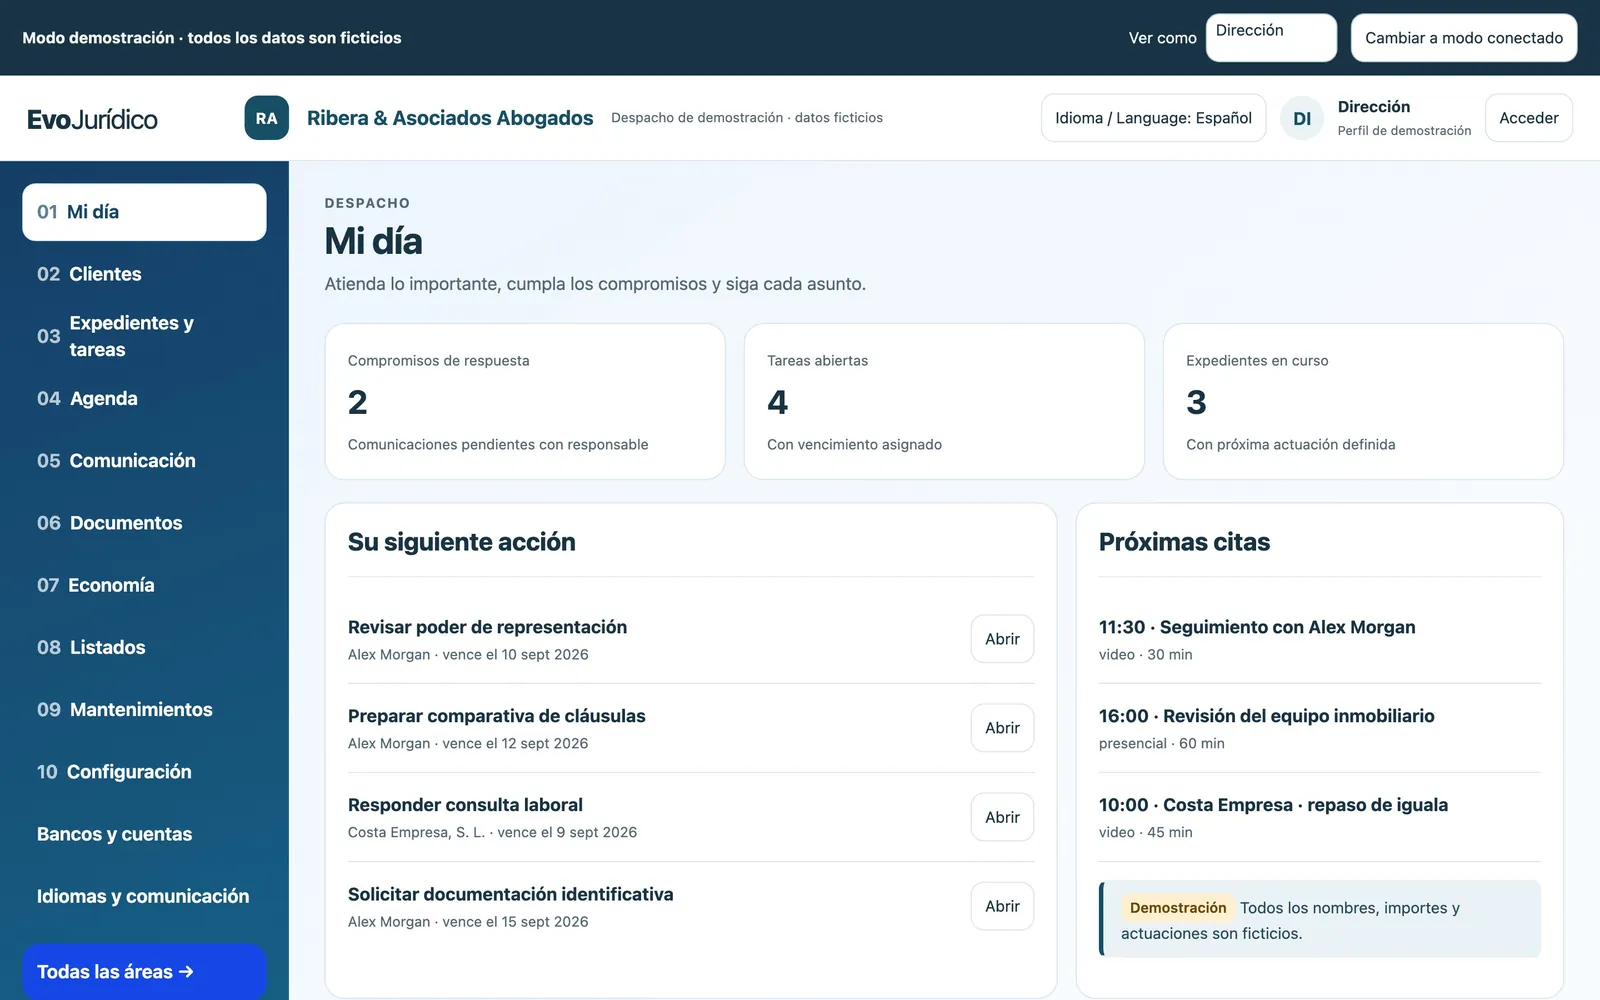Click the EvoJurídico logo

point(92,119)
